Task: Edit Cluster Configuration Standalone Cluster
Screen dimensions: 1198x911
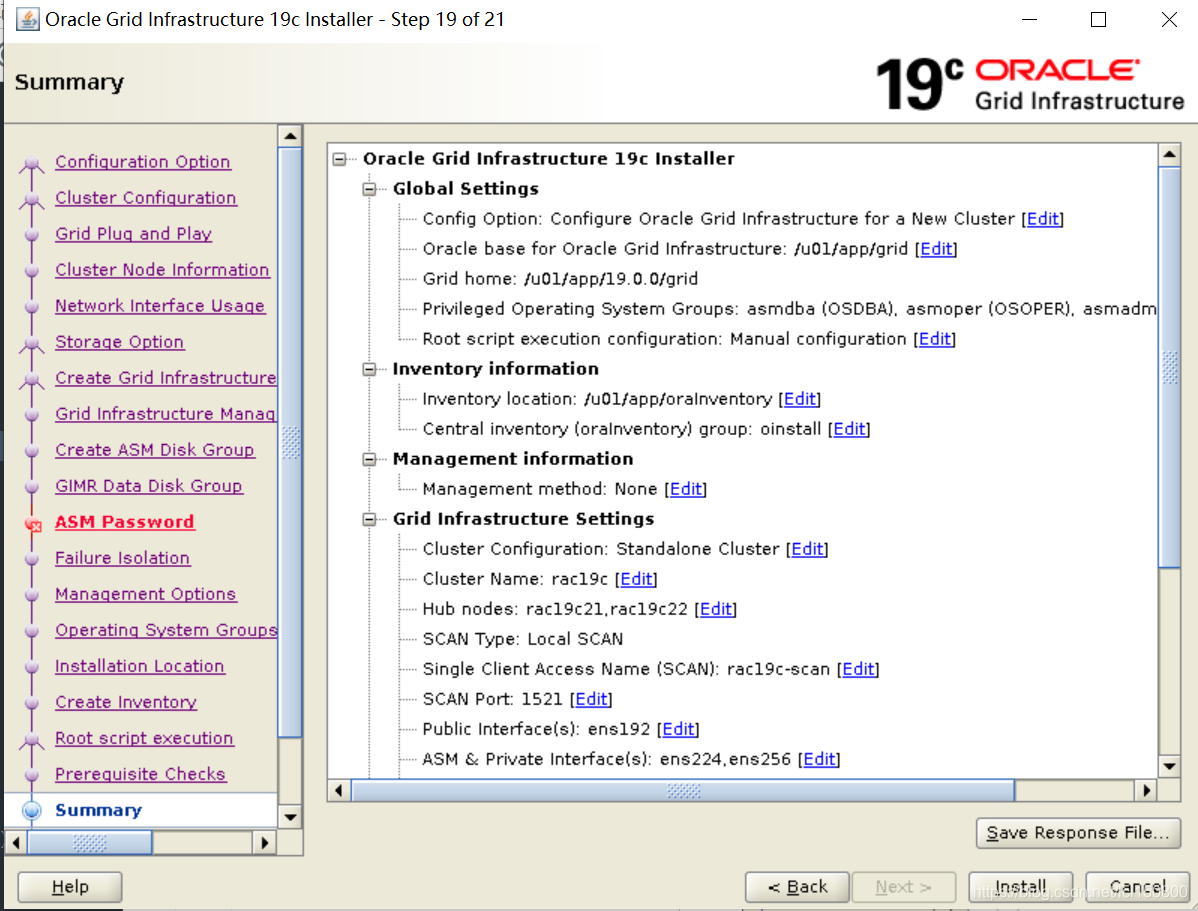Action: click(x=807, y=550)
